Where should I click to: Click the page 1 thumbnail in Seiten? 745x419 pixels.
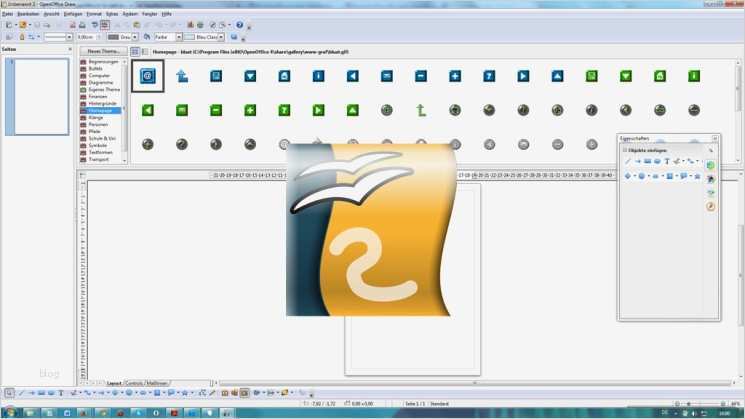coord(41,96)
